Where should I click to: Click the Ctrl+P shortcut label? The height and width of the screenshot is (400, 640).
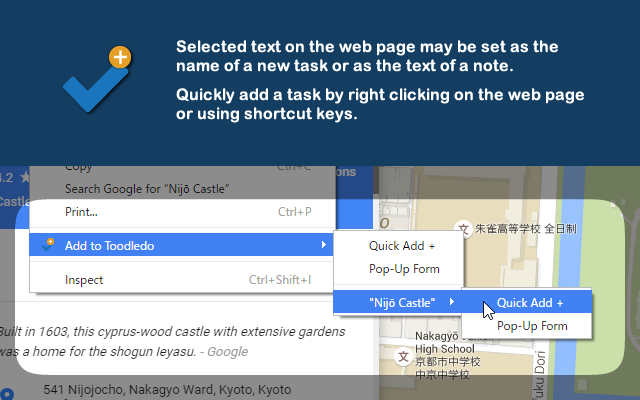pos(294,212)
